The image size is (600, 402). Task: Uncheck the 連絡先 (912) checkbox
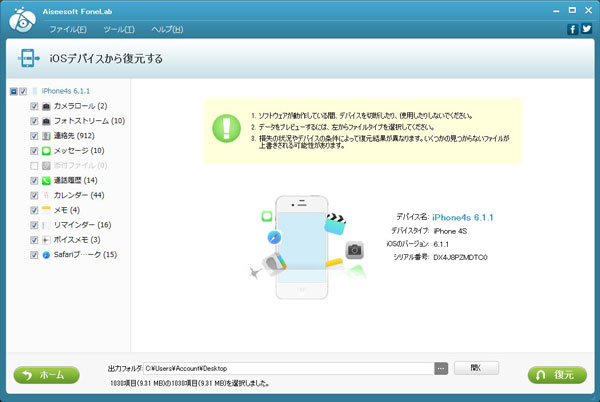click(34, 136)
